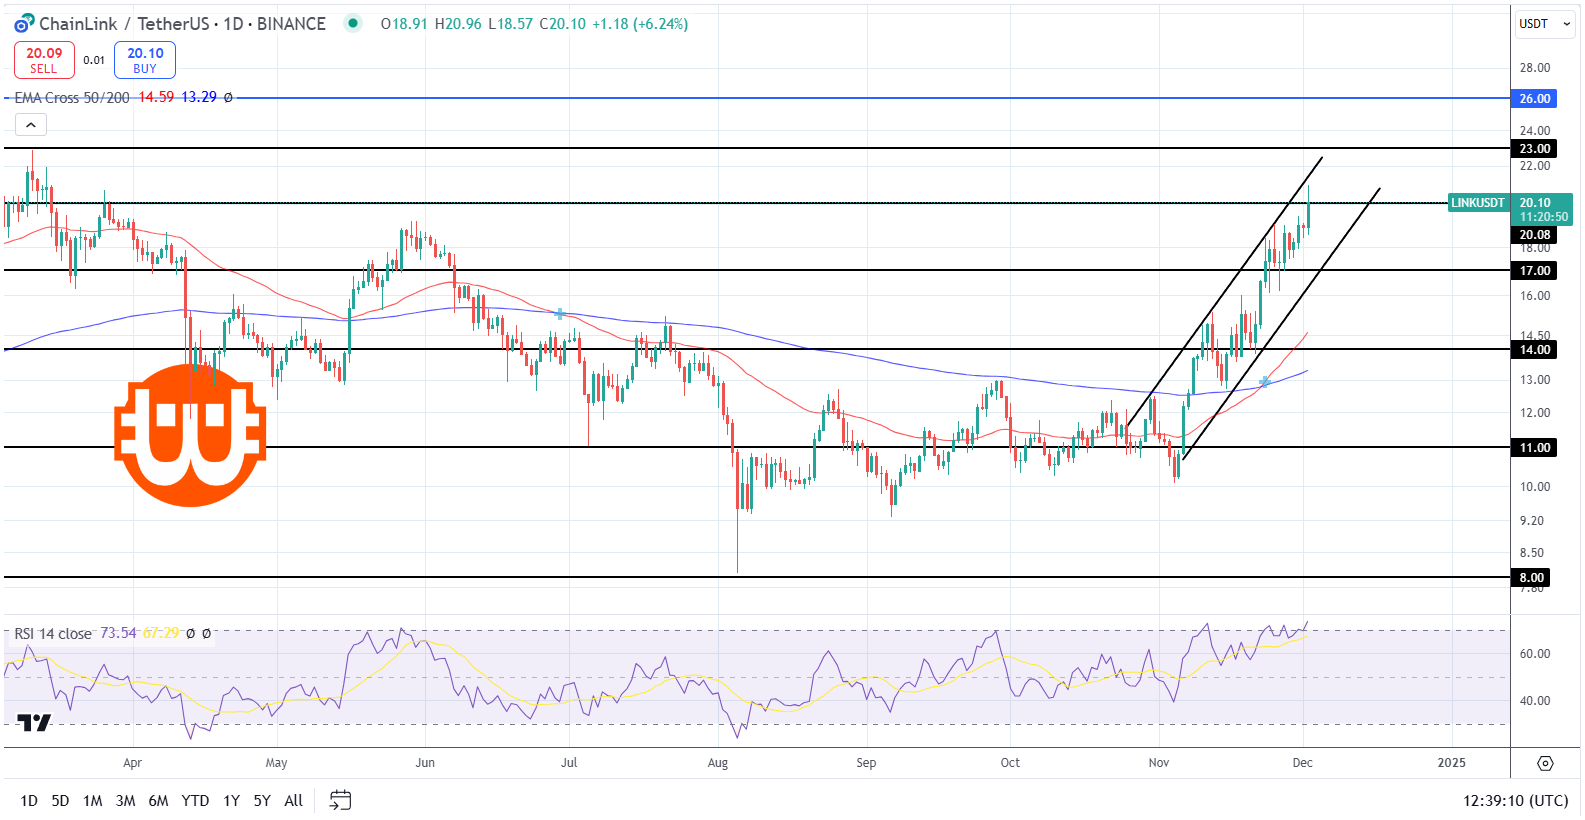Select the 26.00 price line label
Viewport: 1585px width, 820px height.
[x=1535, y=98]
